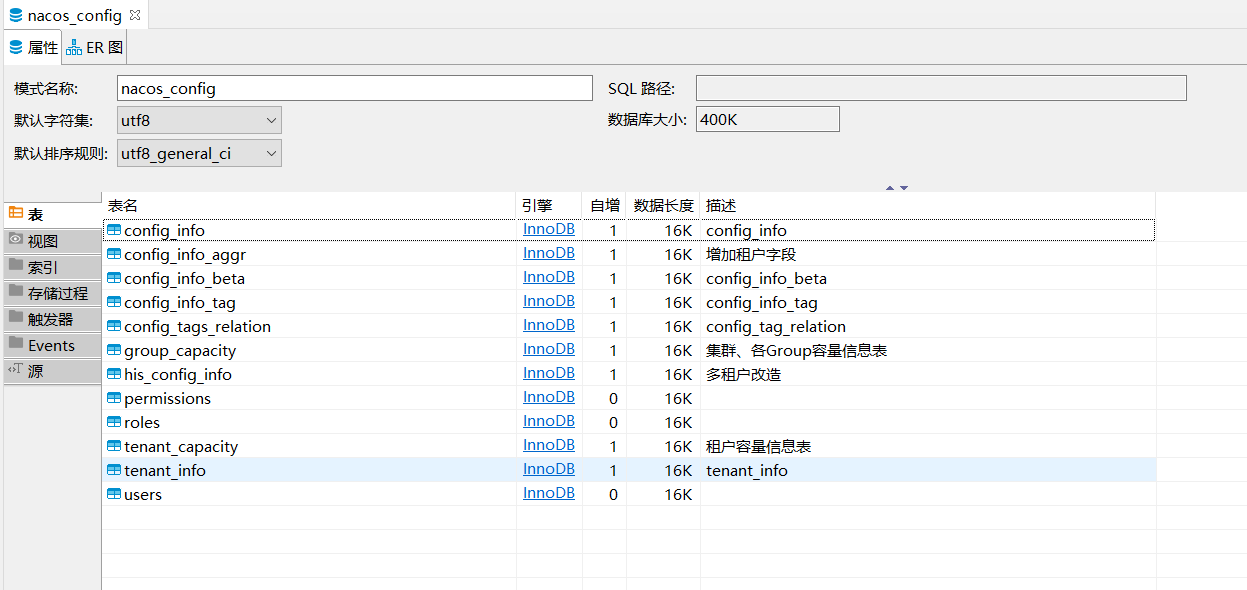Viewport: 1247px width, 590px height.
Task: Select the 源 source sidebar item
Action: pos(35,371)
